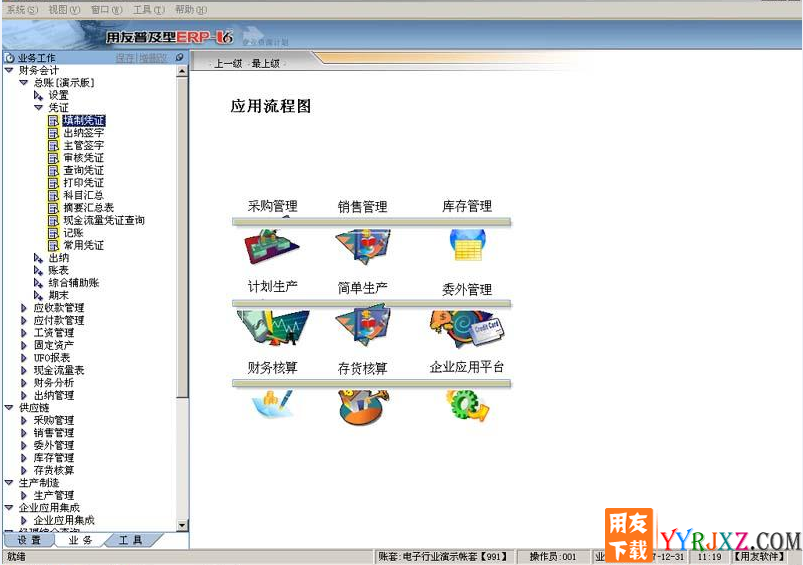Viewport: 803px width, 565px height.
Task: Collapse the 生产制造 tree node
Action: pyautogui.click(x=9, y=483)
